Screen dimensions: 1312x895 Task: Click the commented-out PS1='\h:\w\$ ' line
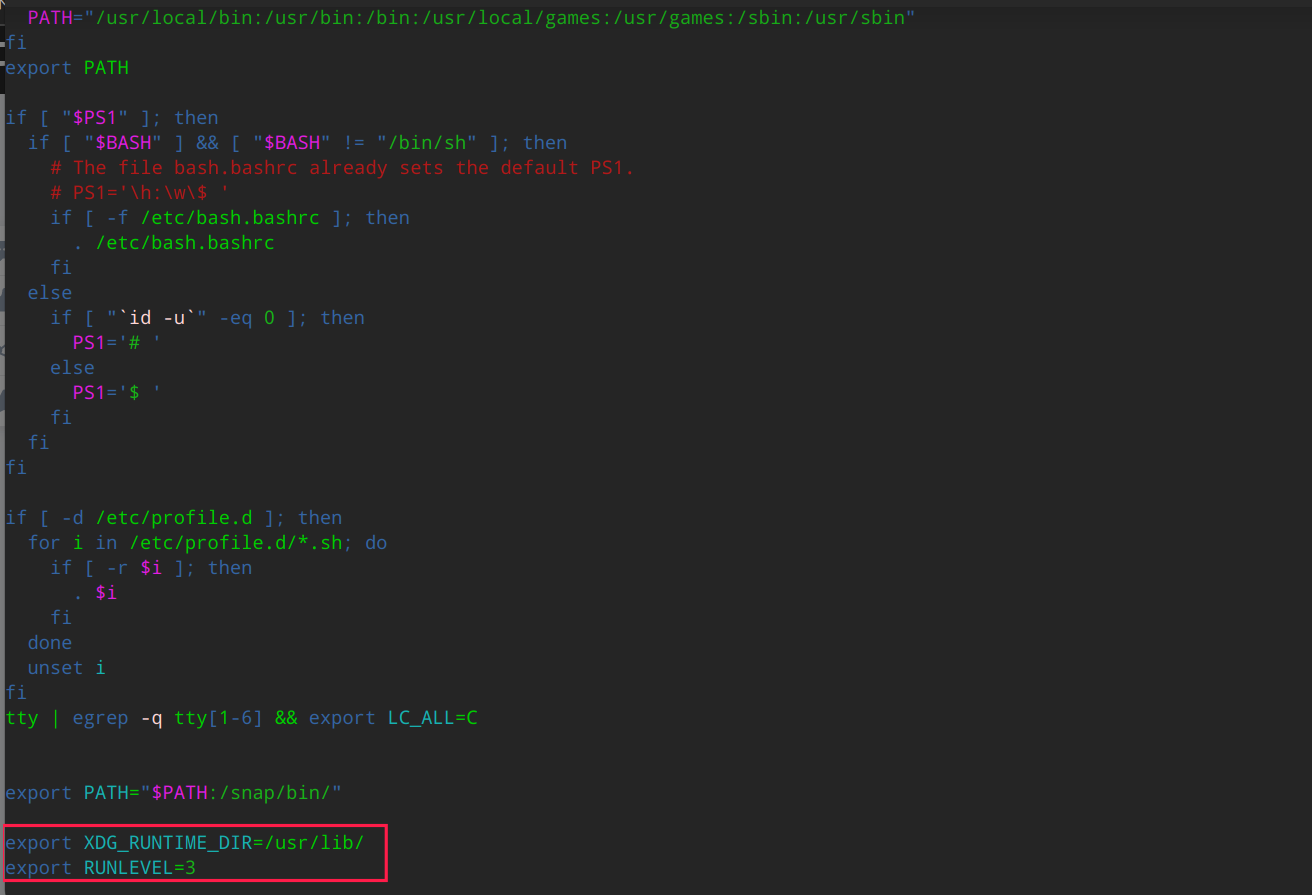tap(141, 193)
